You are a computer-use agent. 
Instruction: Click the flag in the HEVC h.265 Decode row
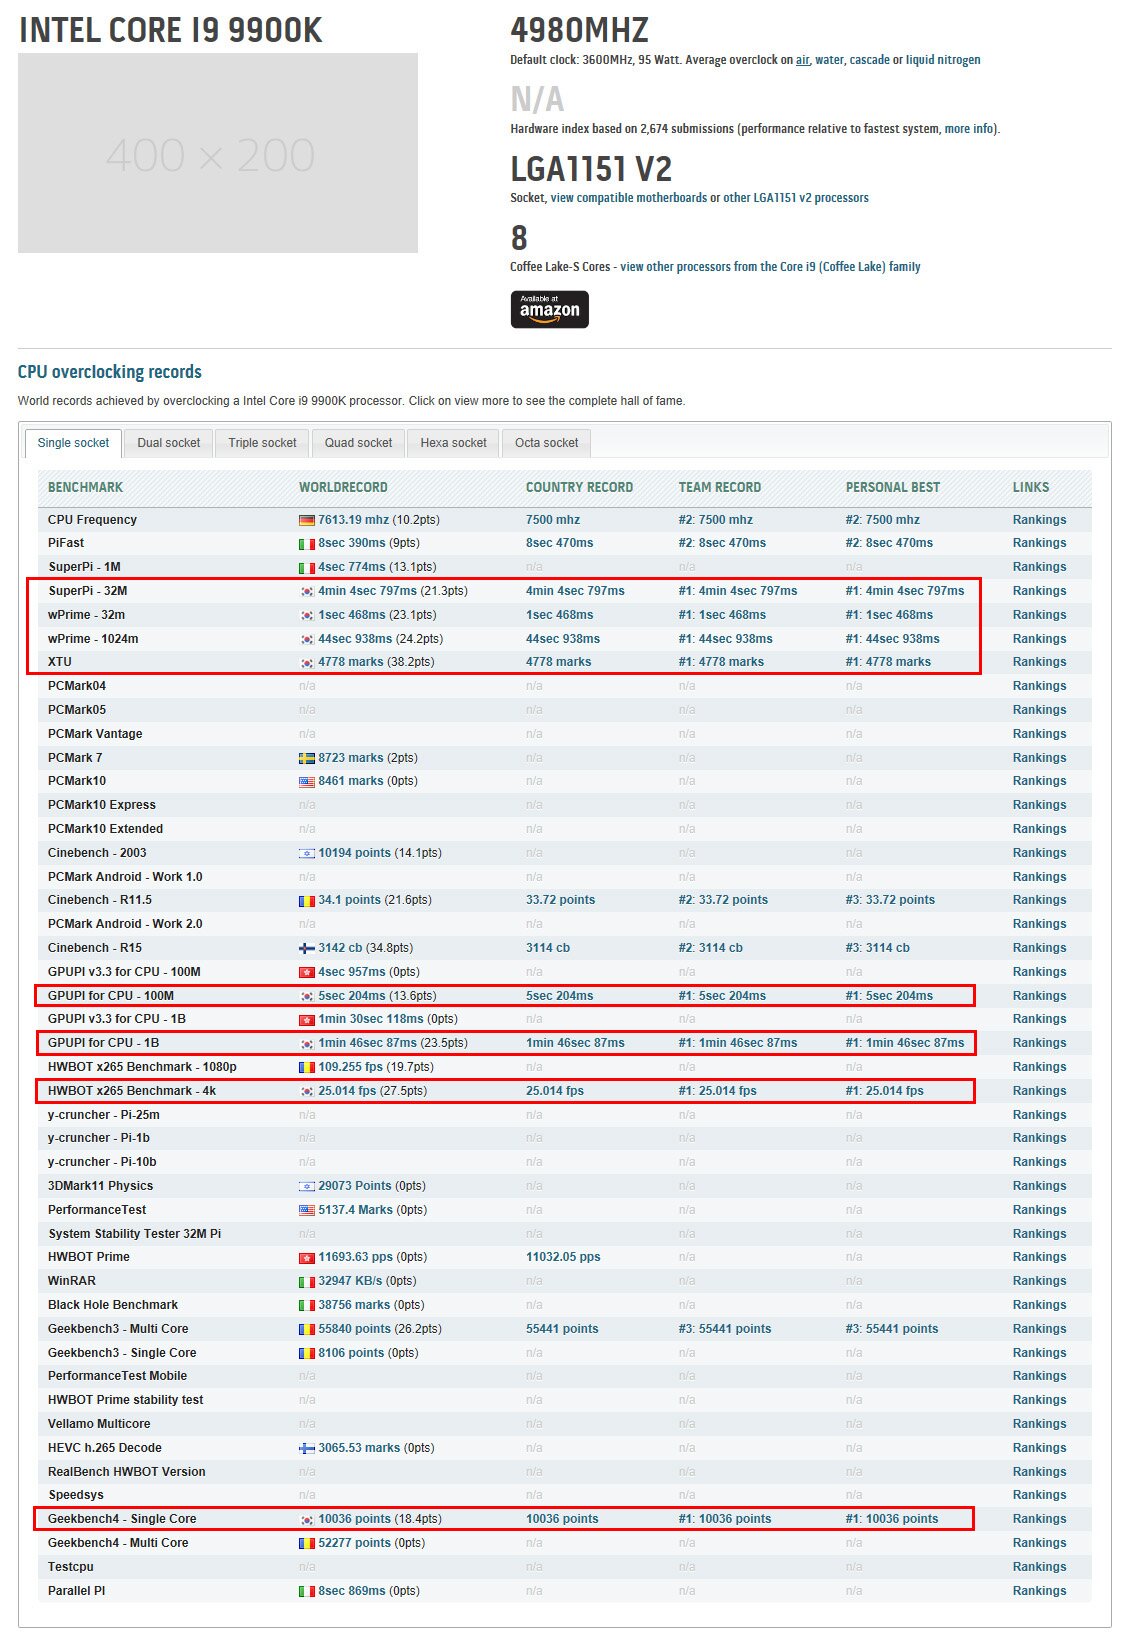307,1448
